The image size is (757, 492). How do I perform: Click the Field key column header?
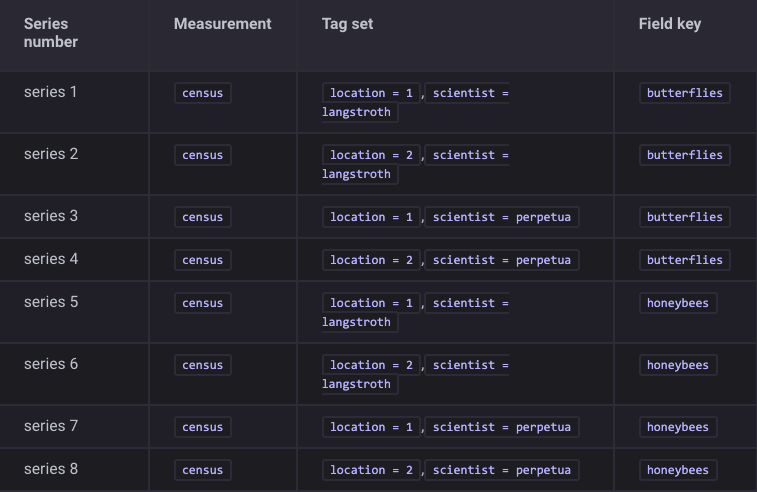click(x=669, y=24)
